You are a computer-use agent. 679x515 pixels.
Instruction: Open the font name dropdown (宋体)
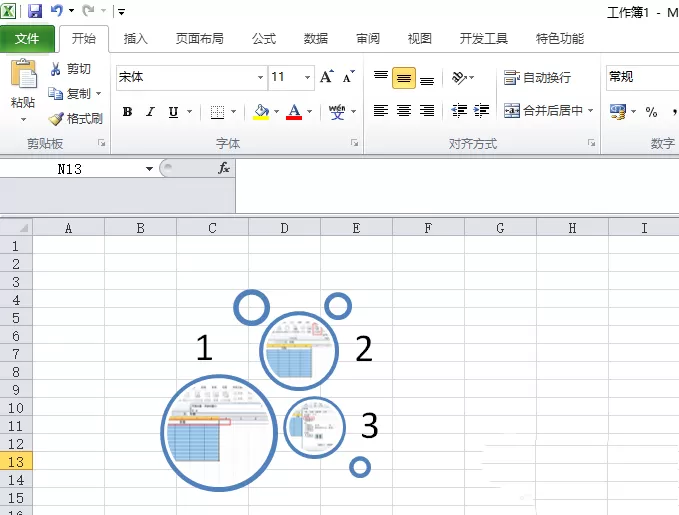coord(260,78)
